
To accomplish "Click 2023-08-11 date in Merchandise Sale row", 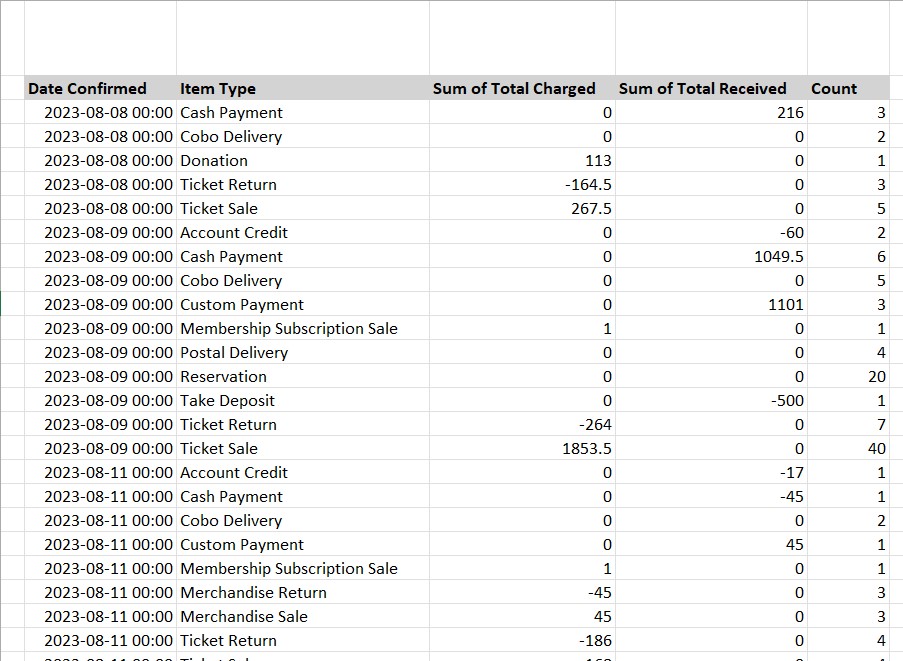I will click(100, 617).
